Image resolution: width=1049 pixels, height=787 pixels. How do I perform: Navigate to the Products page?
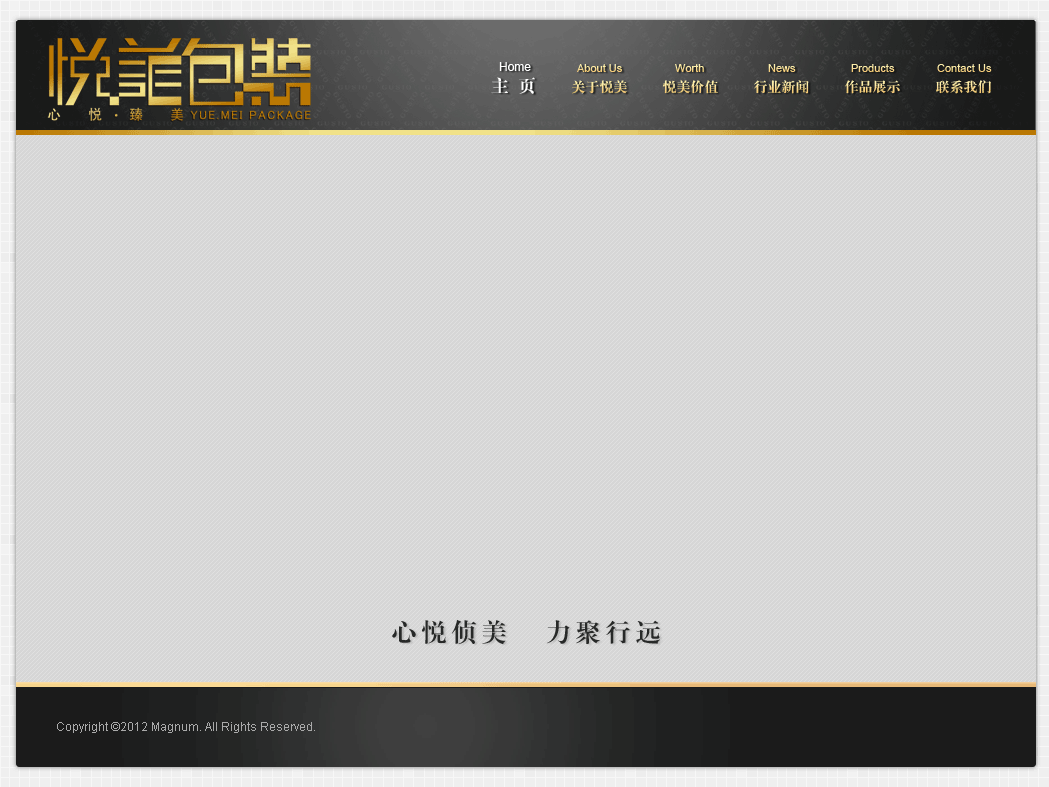(x=872, y=68)
